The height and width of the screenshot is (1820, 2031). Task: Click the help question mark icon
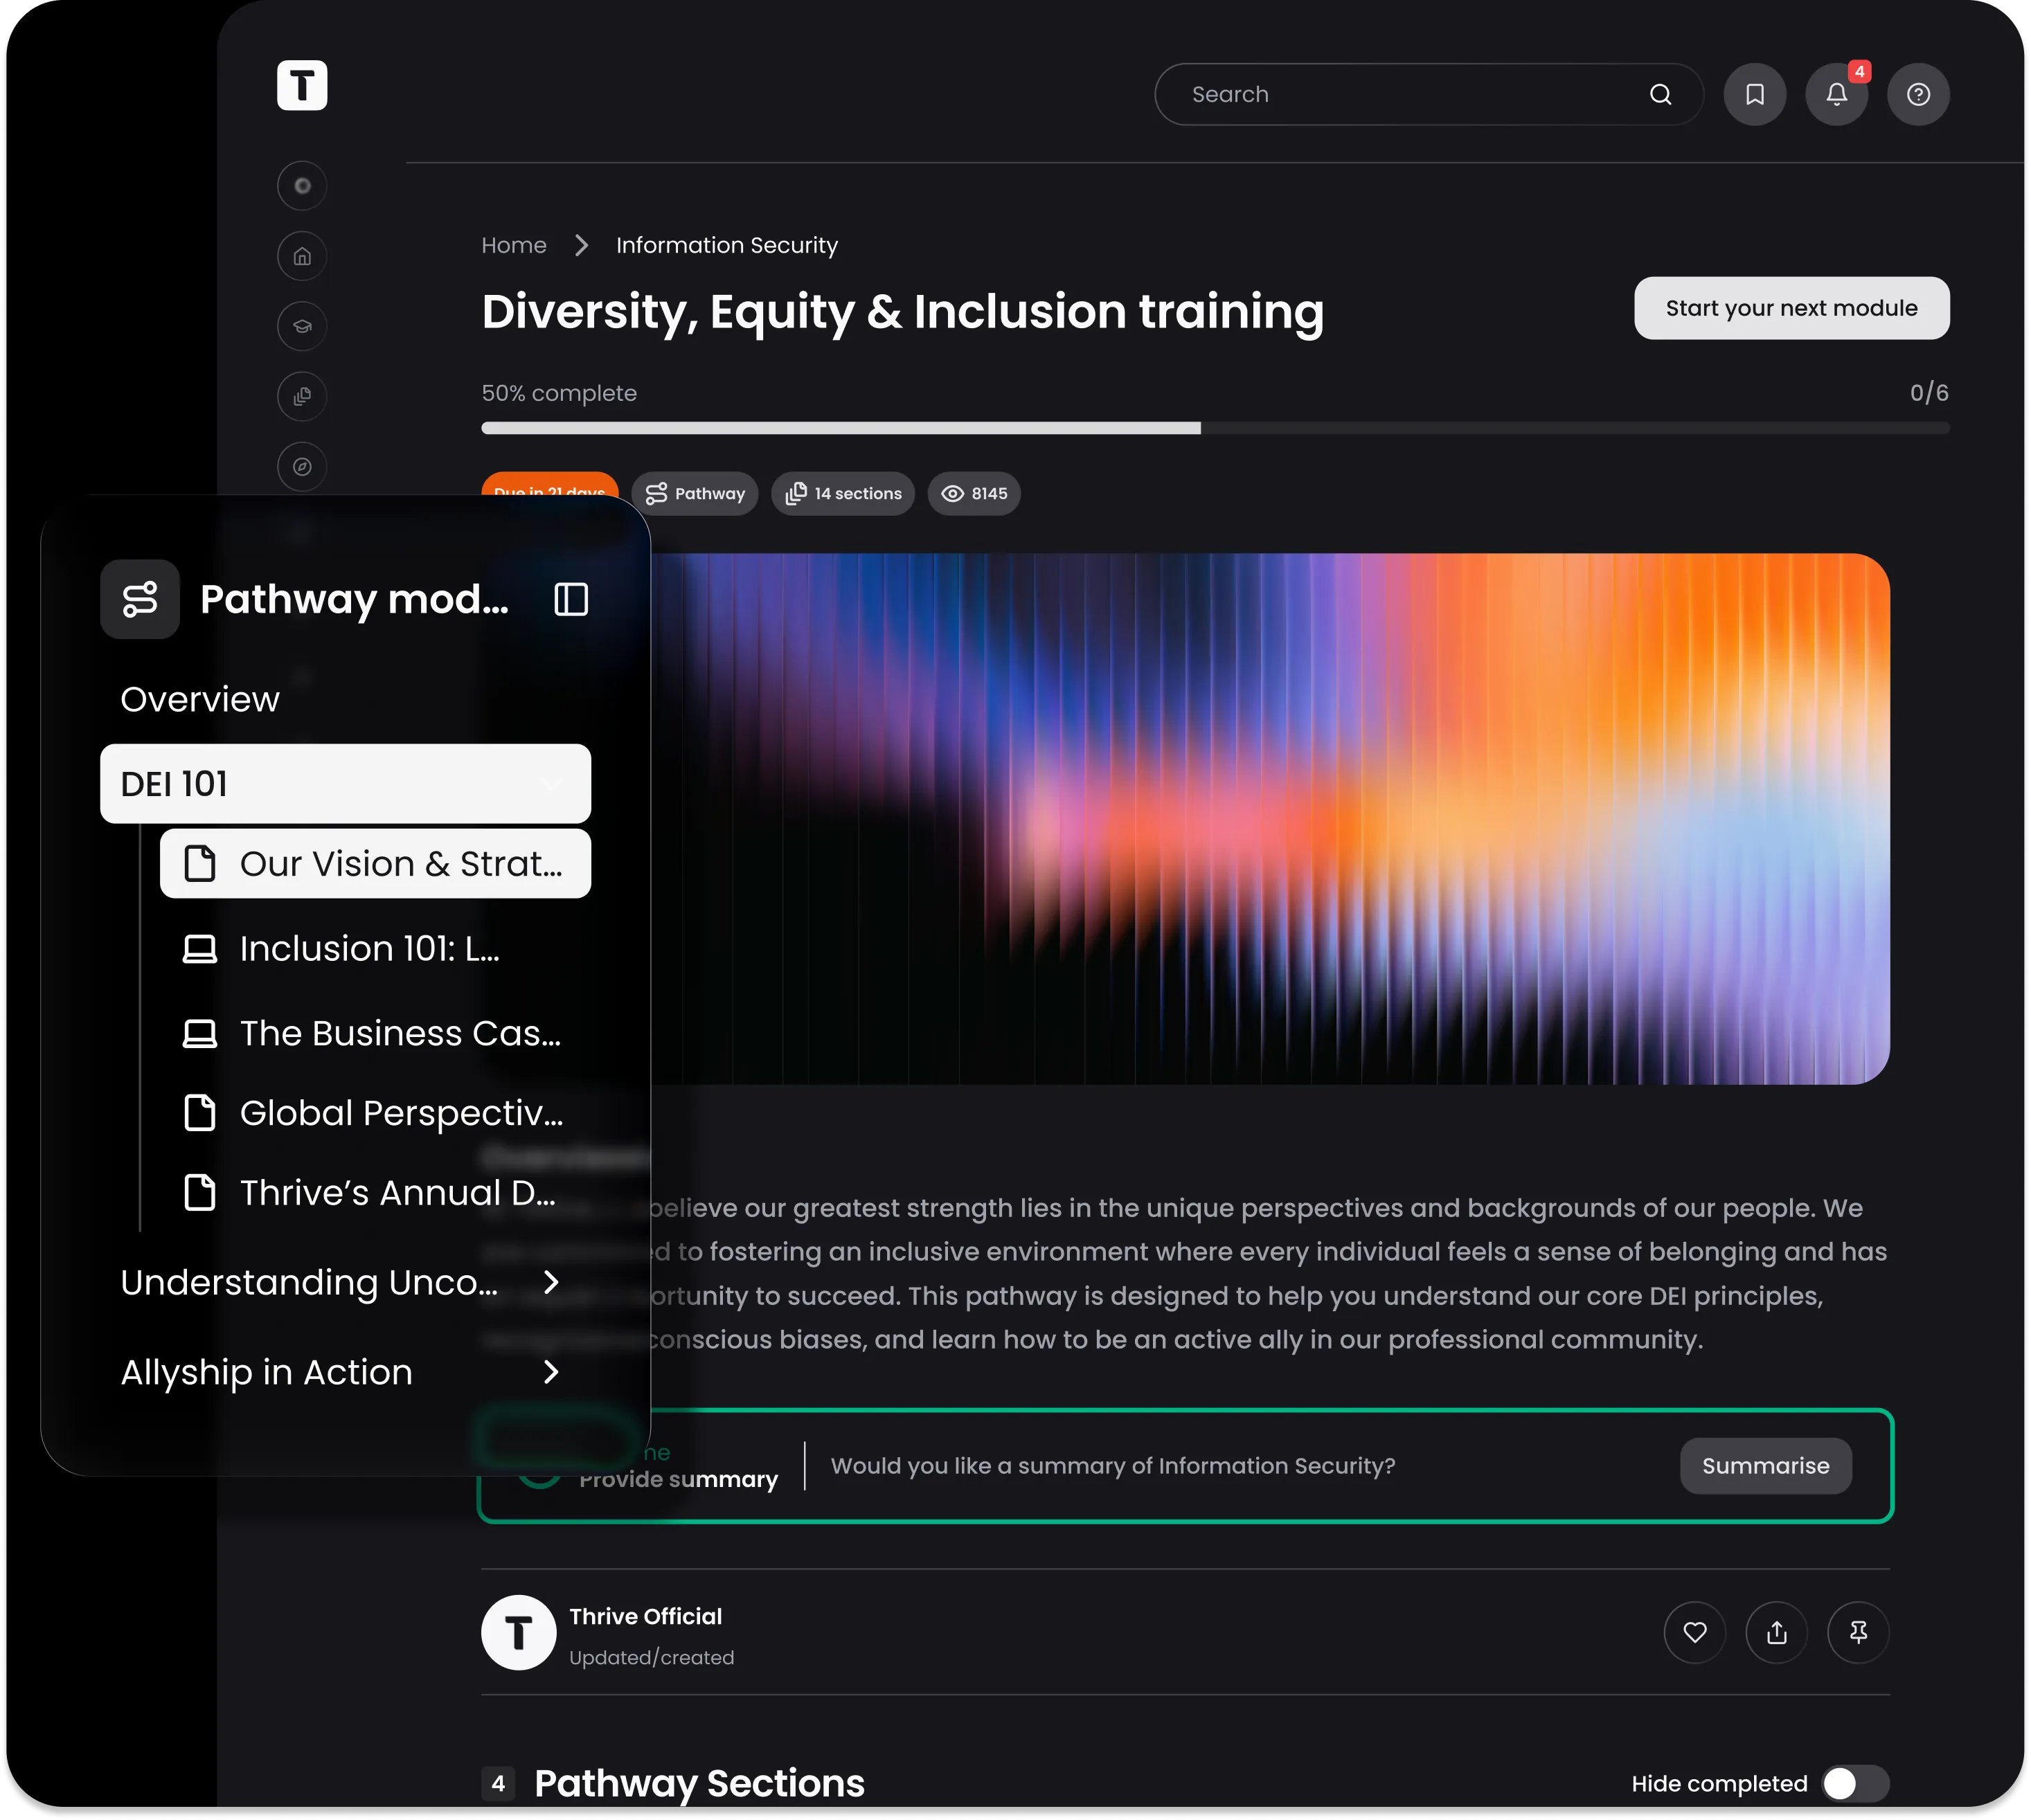pyautogui.click(x=1917, y=94)
